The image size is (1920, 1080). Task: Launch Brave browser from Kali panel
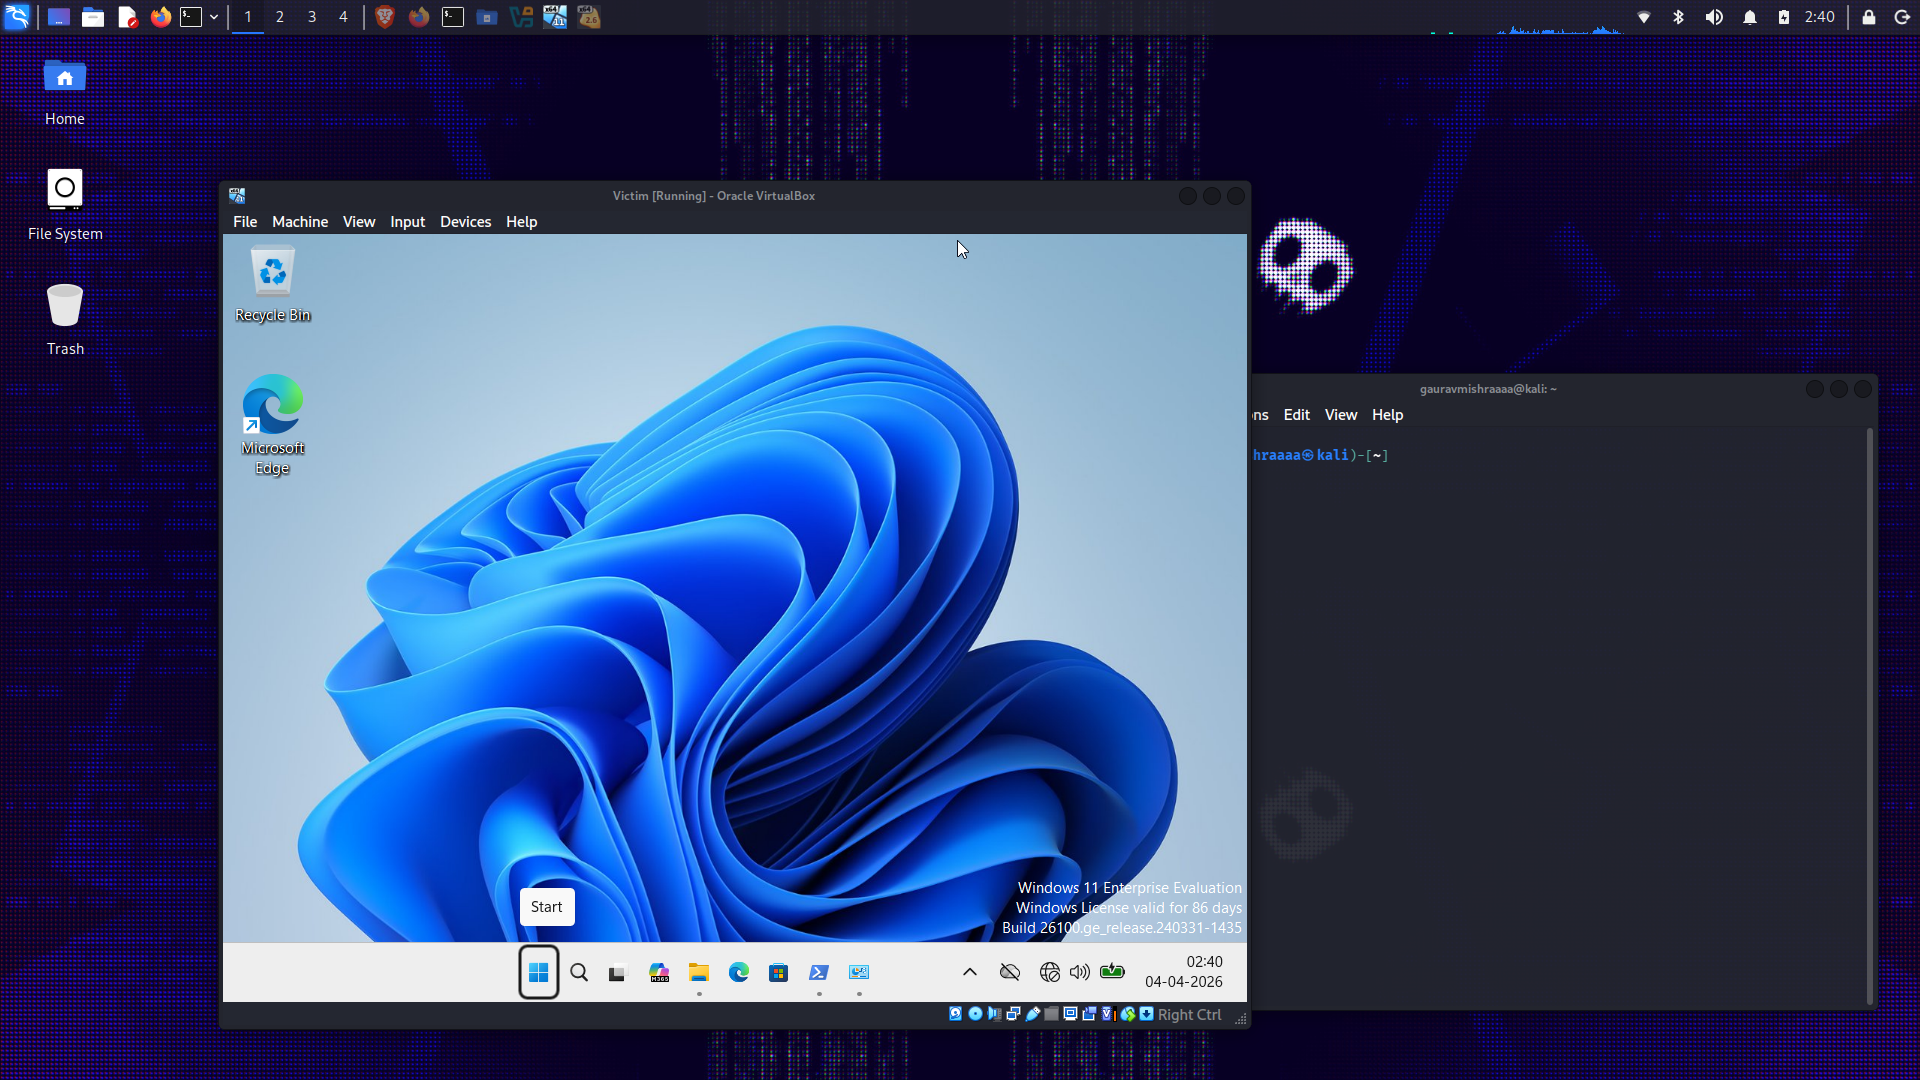[384, 17]
